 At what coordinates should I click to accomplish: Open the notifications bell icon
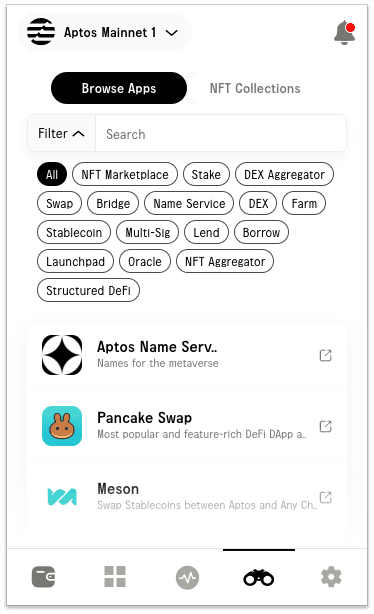pyautogui.click(x=345, y=33)
